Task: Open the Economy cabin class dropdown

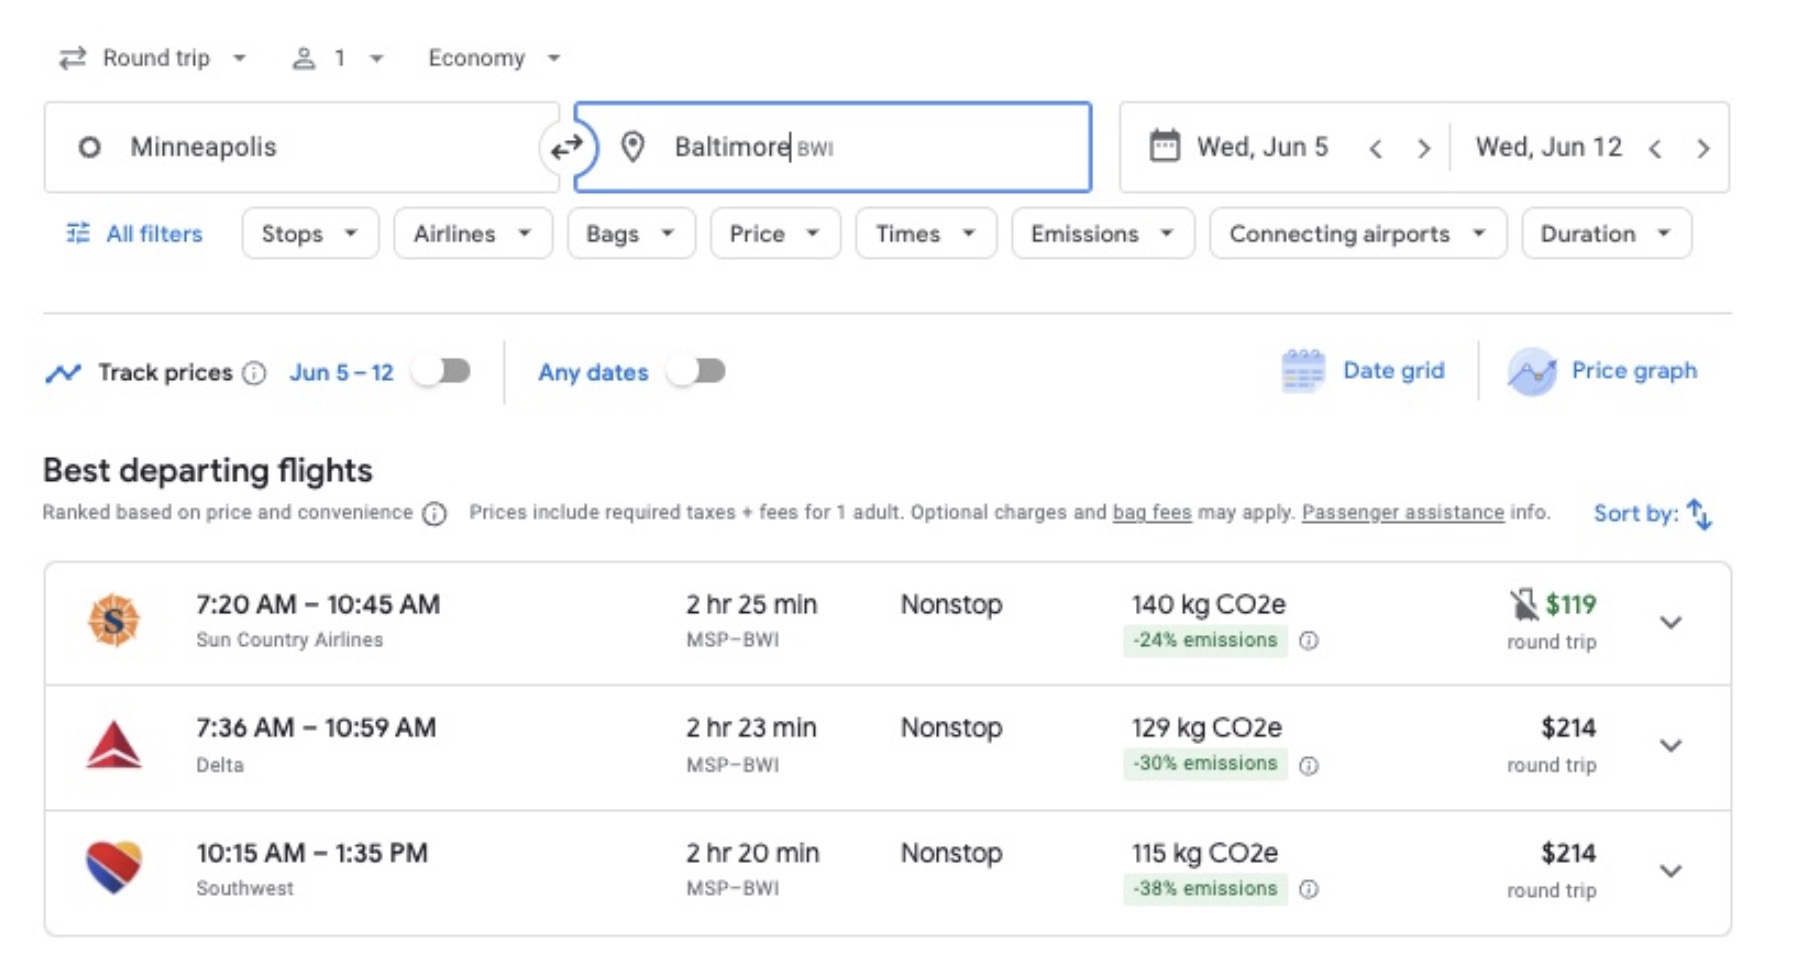Action: (x=491, y=57)
